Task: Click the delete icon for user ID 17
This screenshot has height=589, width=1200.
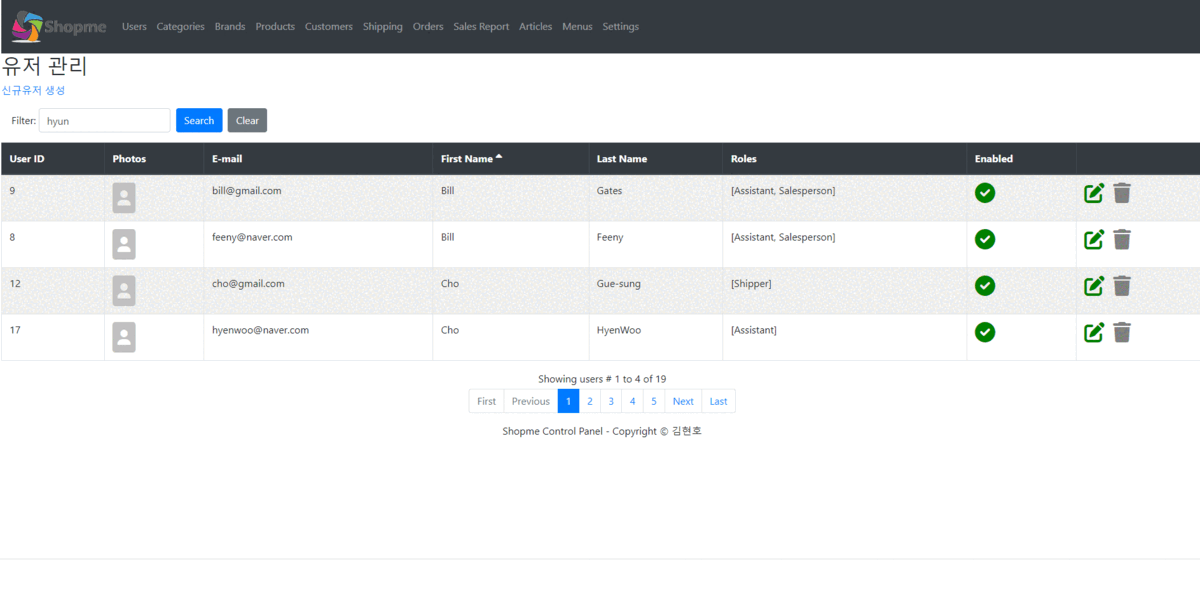Action: click(1122, 332)
